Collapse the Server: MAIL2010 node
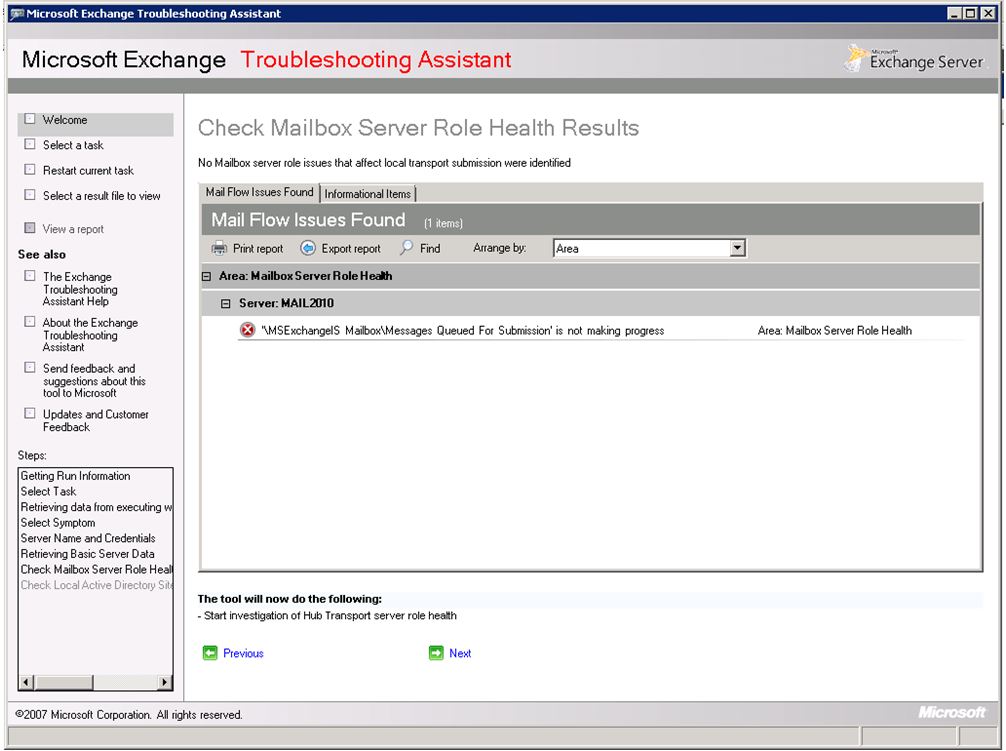 [225, 304]
